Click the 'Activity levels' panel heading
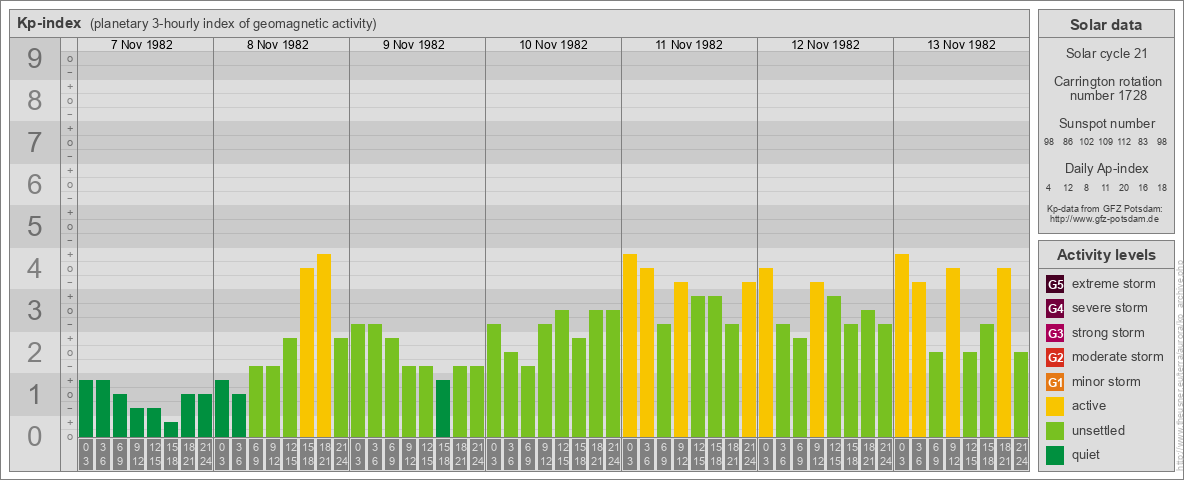1184x480 pixels. (x=1106, y=255)
